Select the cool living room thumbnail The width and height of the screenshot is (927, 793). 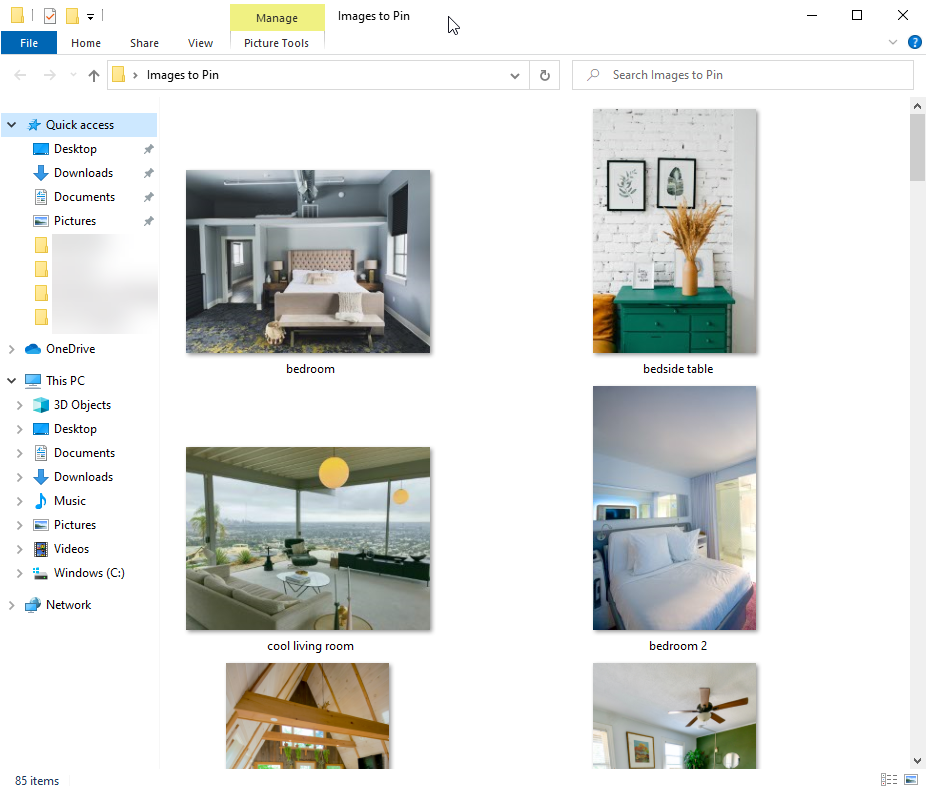[x=308, y=539]
